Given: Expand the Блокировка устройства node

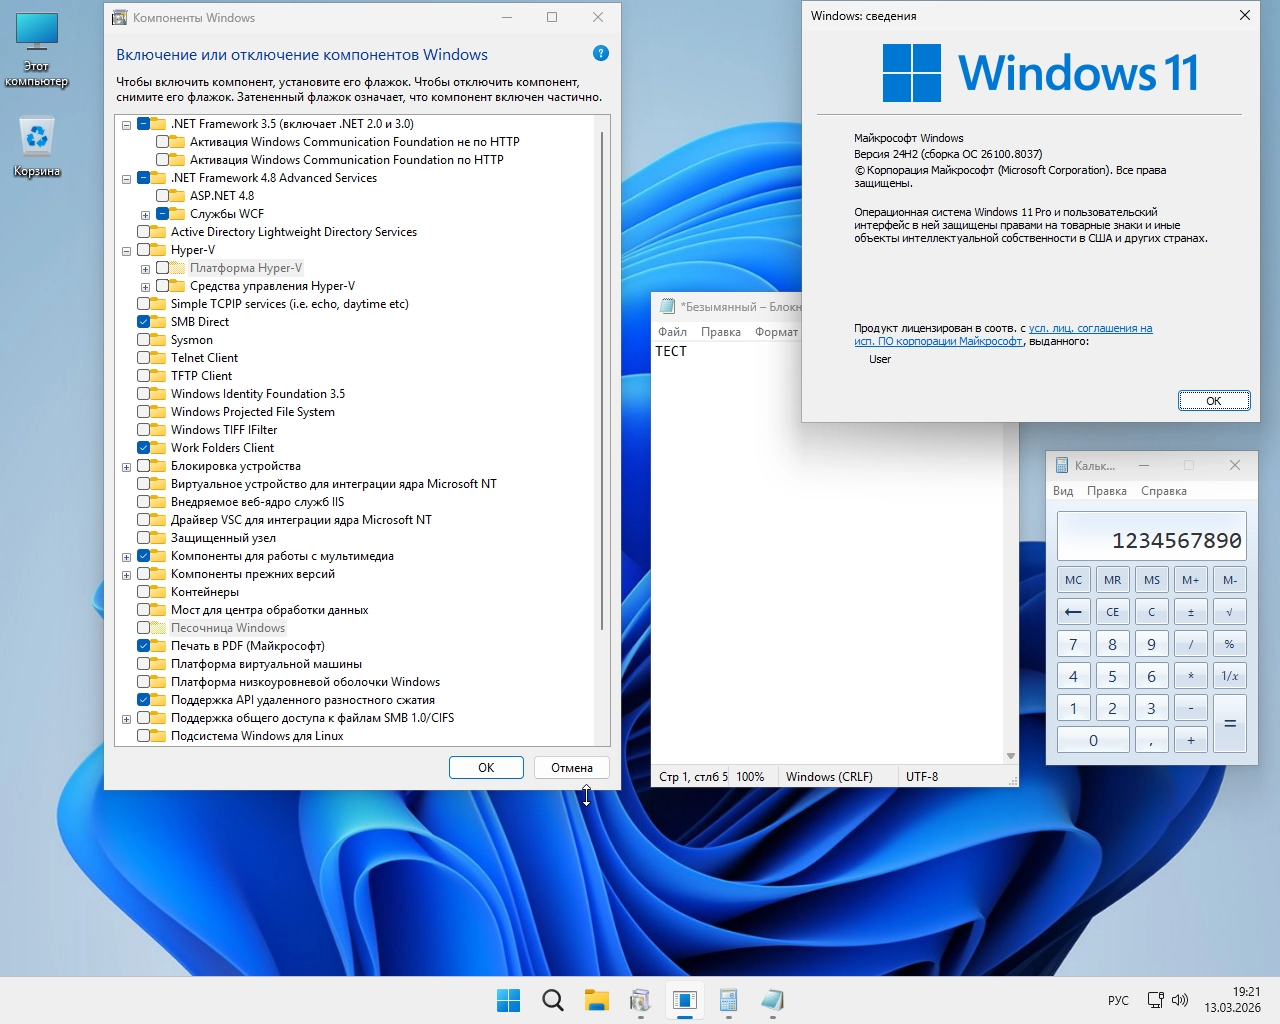Looking at the screenshot, I should tap(127, 467).
